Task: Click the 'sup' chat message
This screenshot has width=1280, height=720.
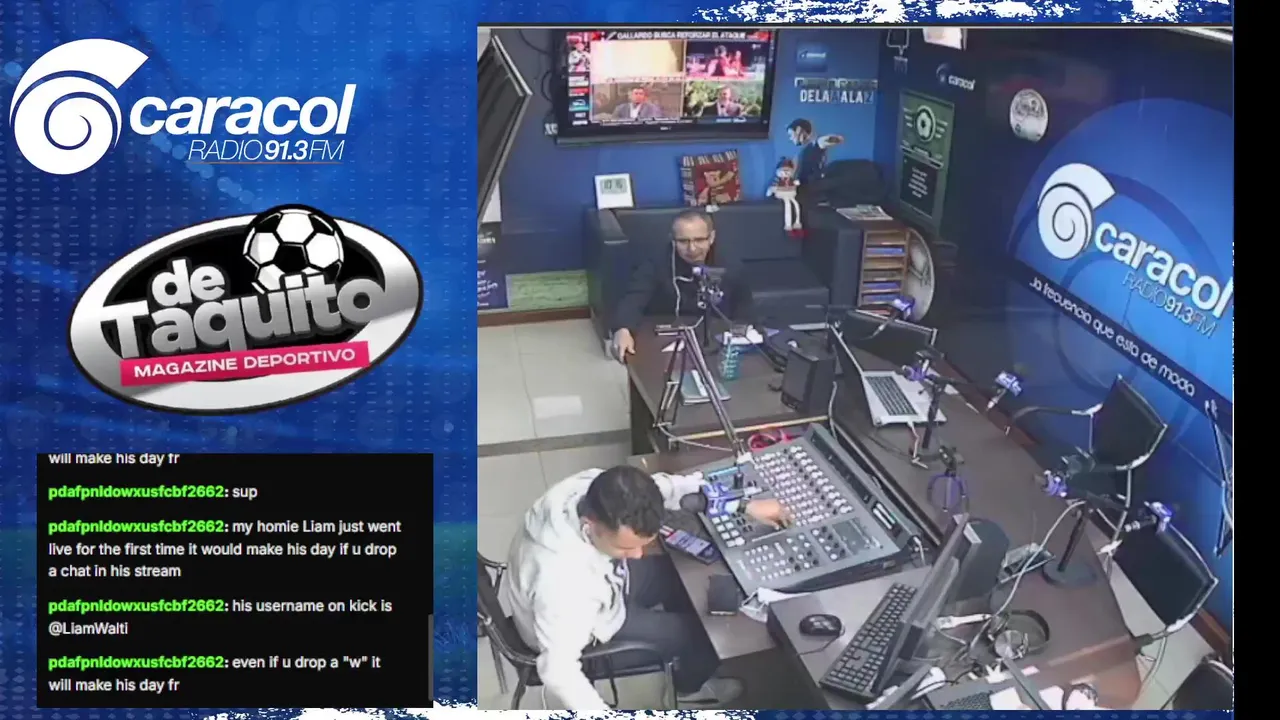Action: click(153, 492)
